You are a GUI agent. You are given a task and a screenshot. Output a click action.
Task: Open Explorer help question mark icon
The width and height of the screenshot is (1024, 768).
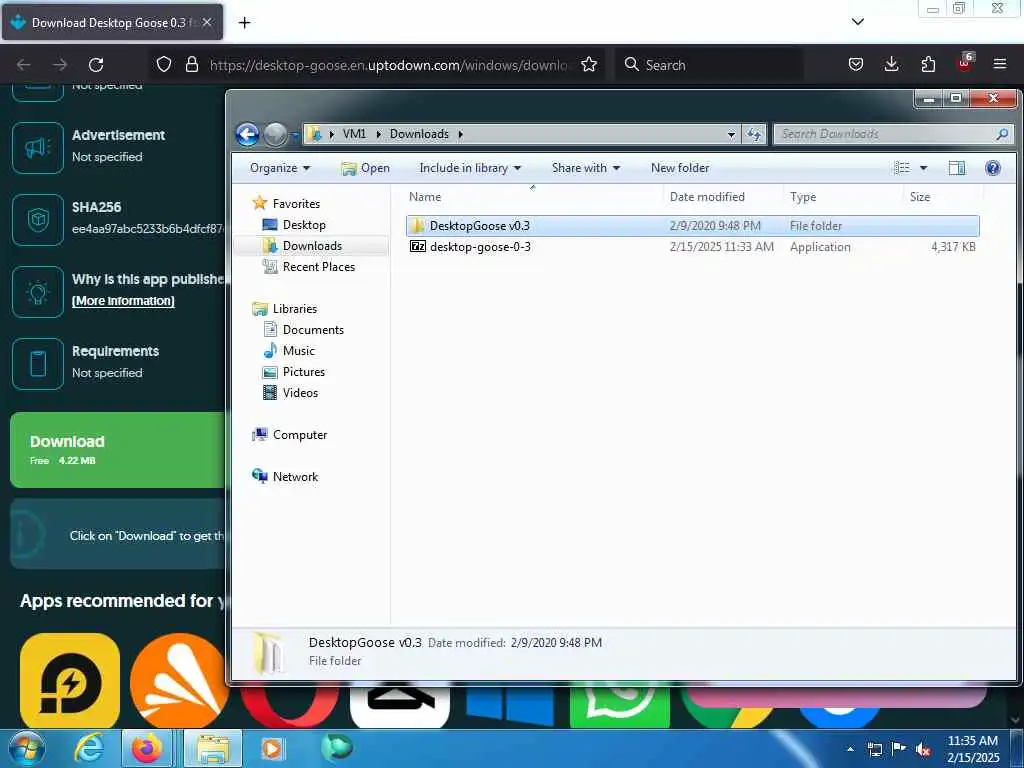(993, 168)
